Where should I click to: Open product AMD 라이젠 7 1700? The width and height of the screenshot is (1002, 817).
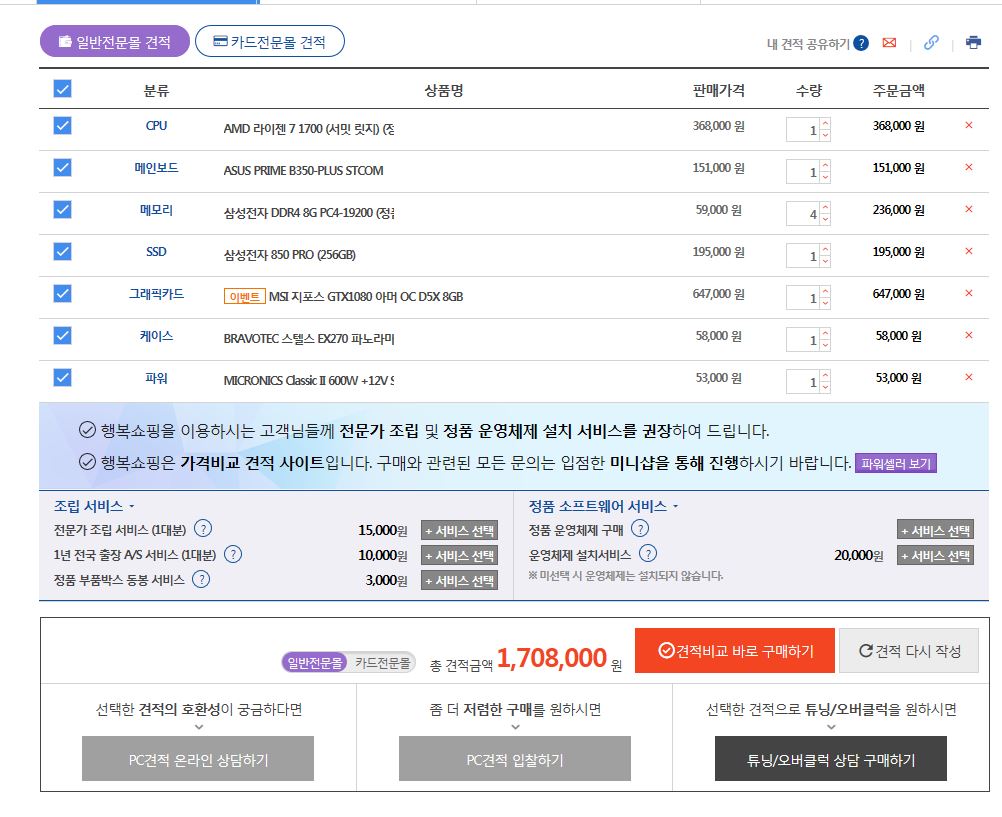[309, 128]
